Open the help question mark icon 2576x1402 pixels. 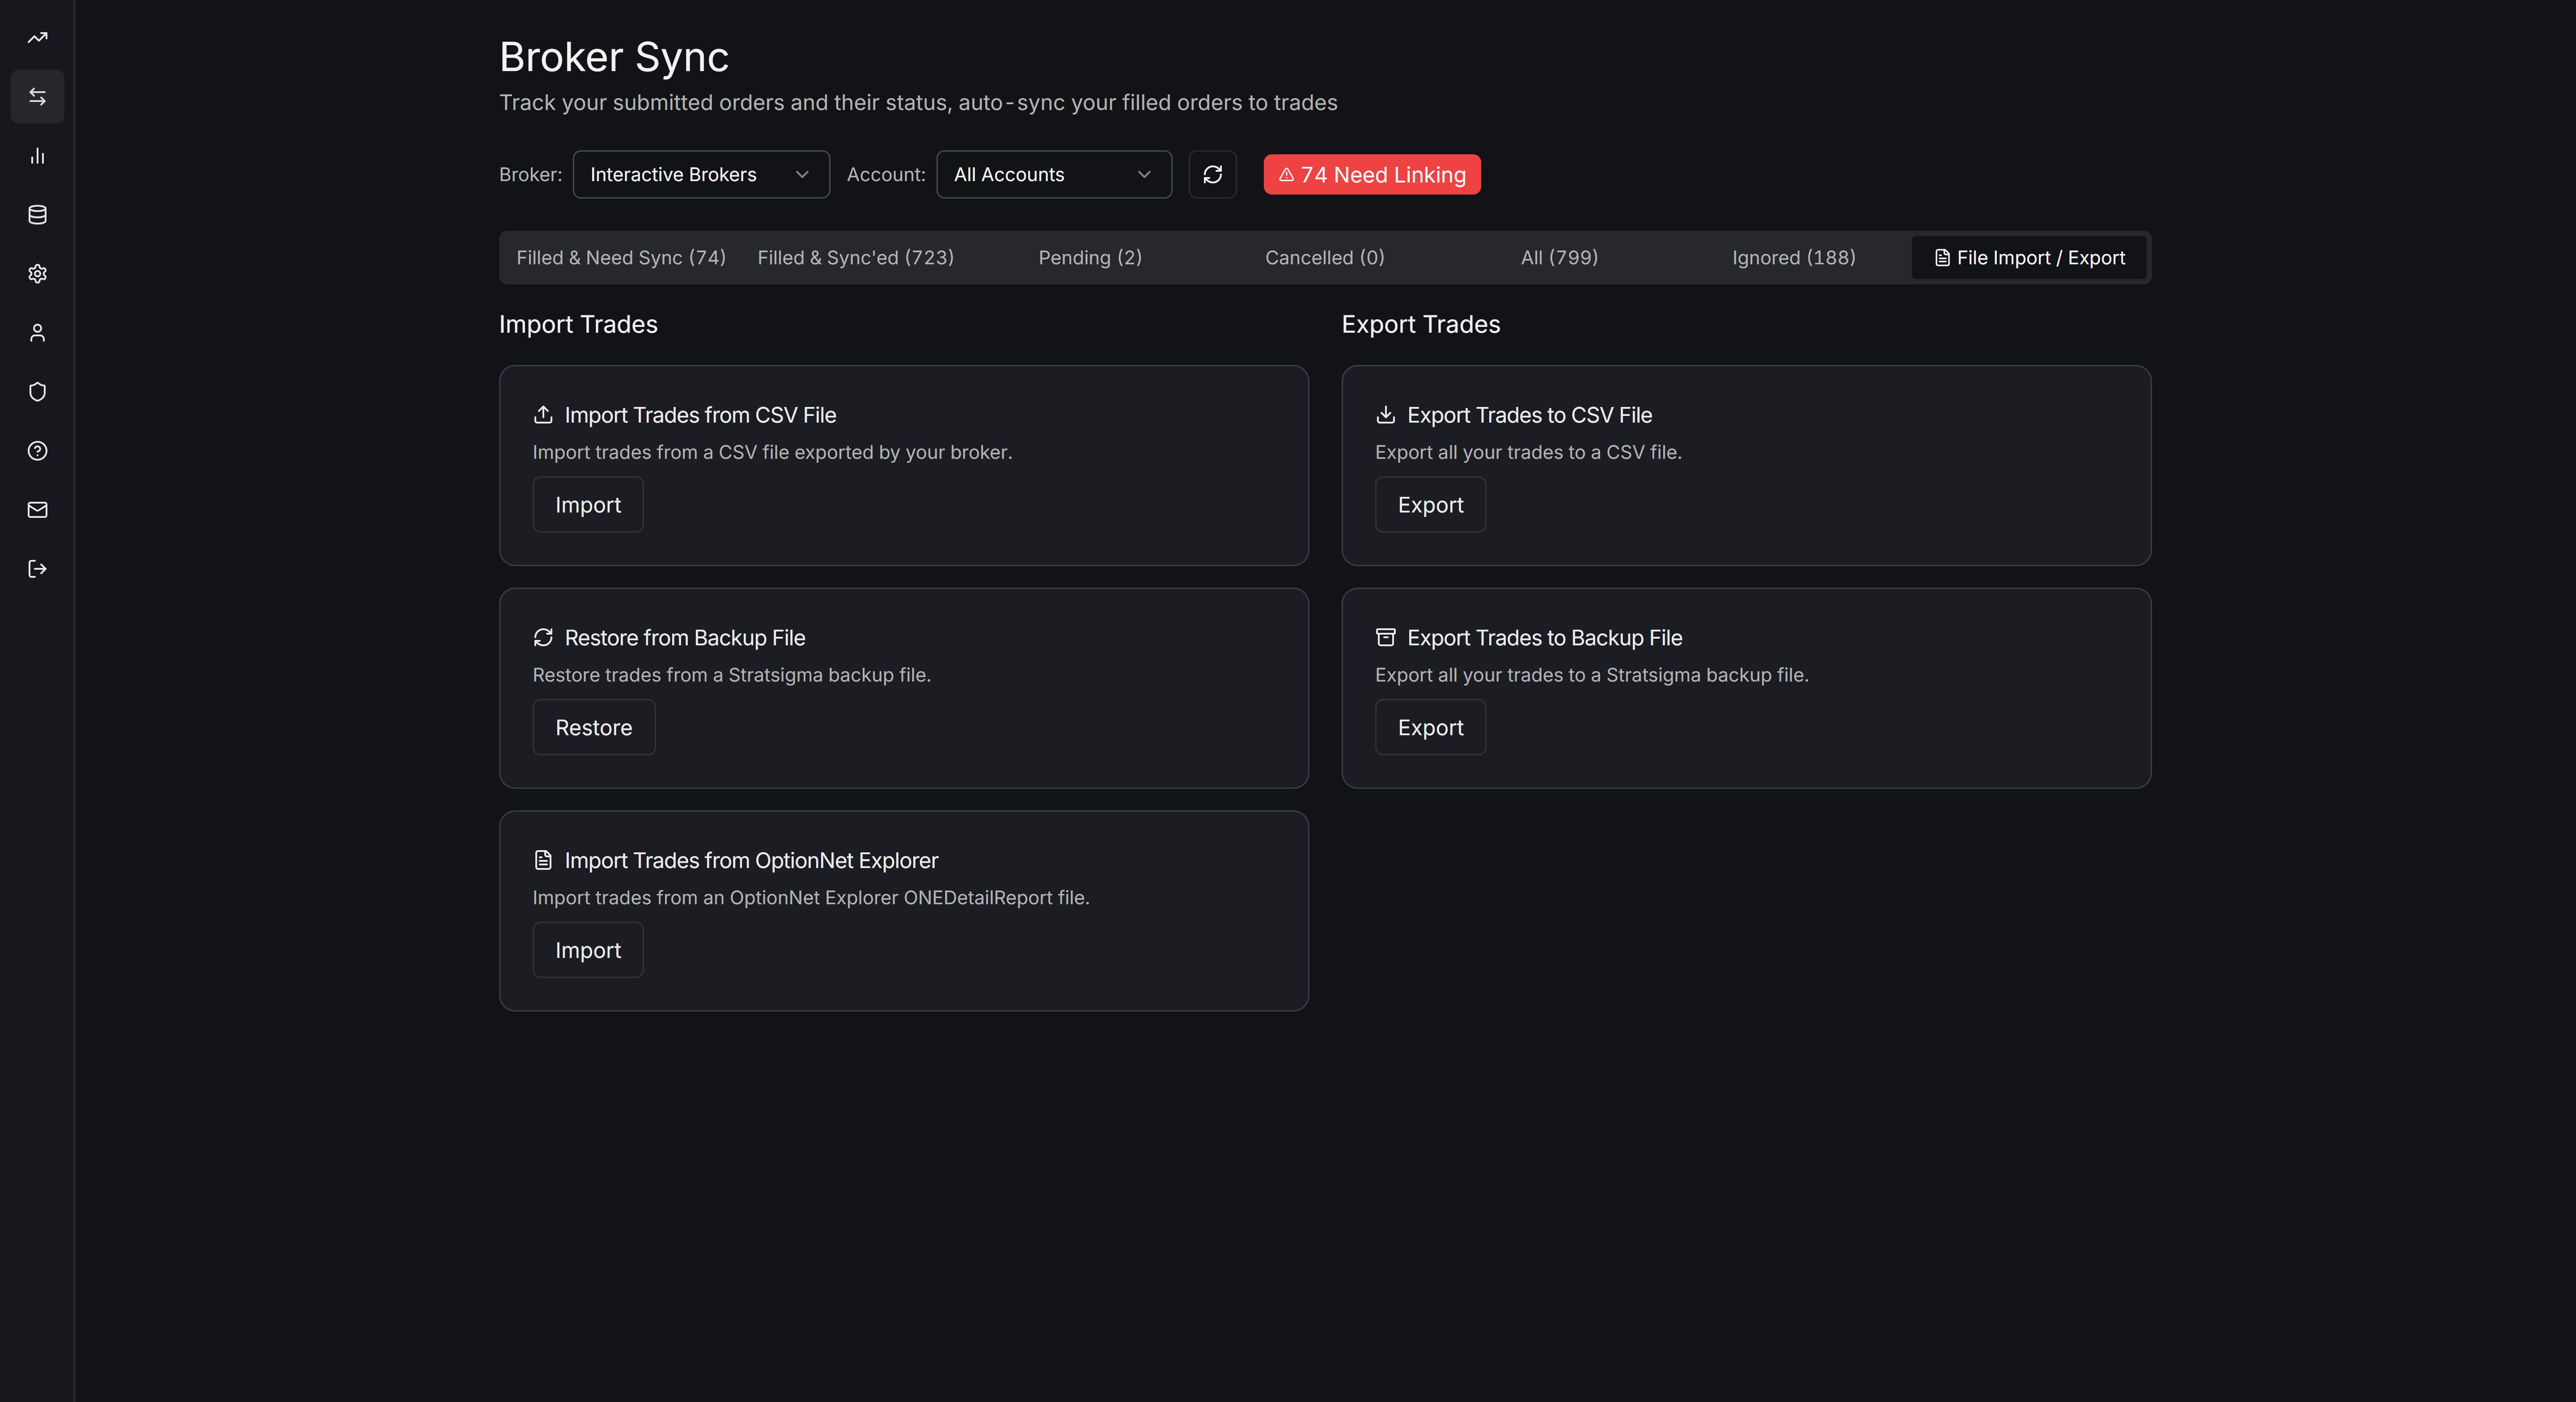coord(37,451)
